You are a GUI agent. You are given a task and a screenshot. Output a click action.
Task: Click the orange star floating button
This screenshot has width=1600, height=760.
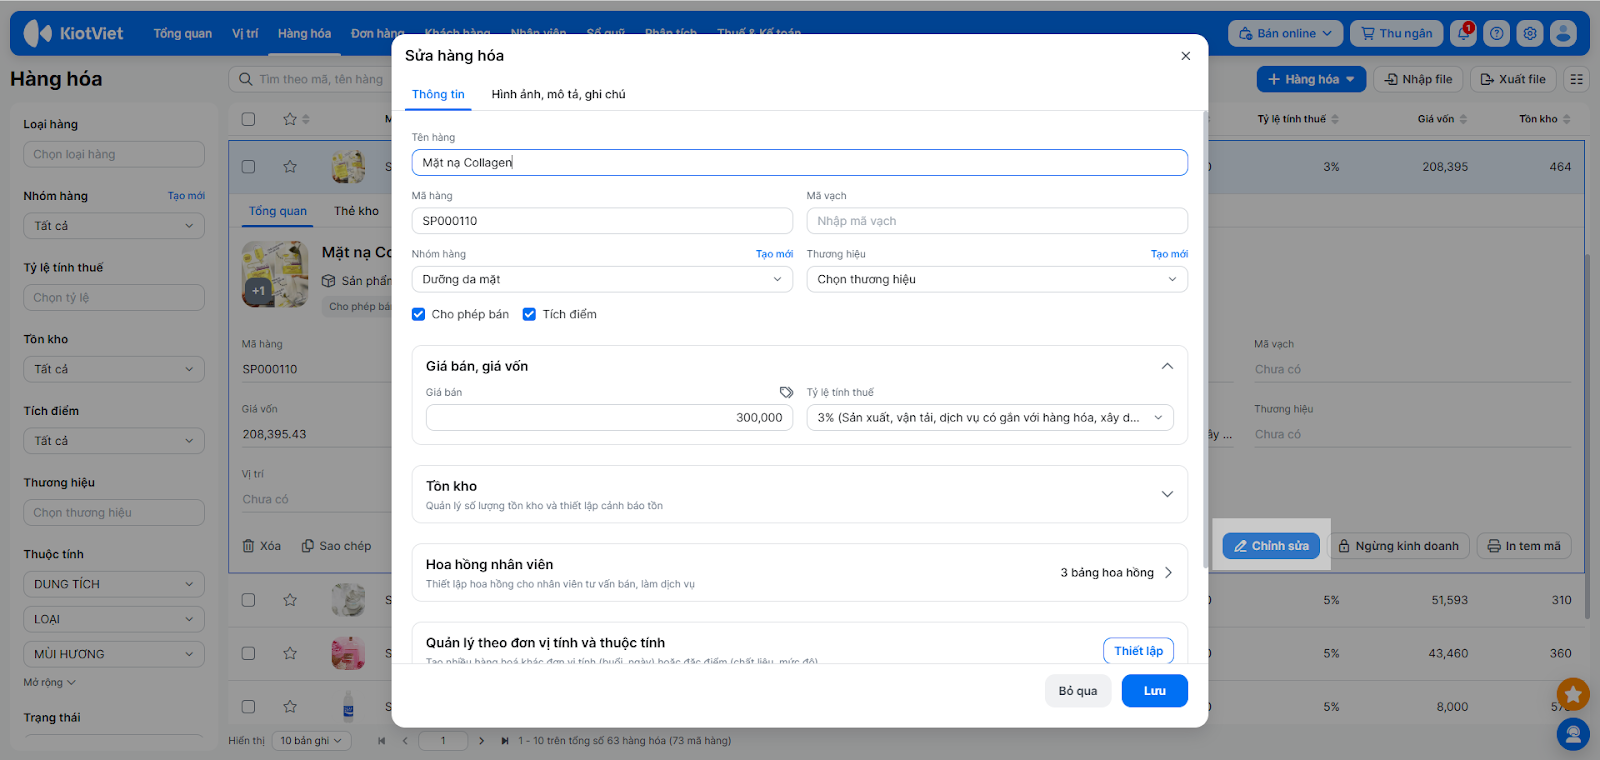click(1573, 693)
